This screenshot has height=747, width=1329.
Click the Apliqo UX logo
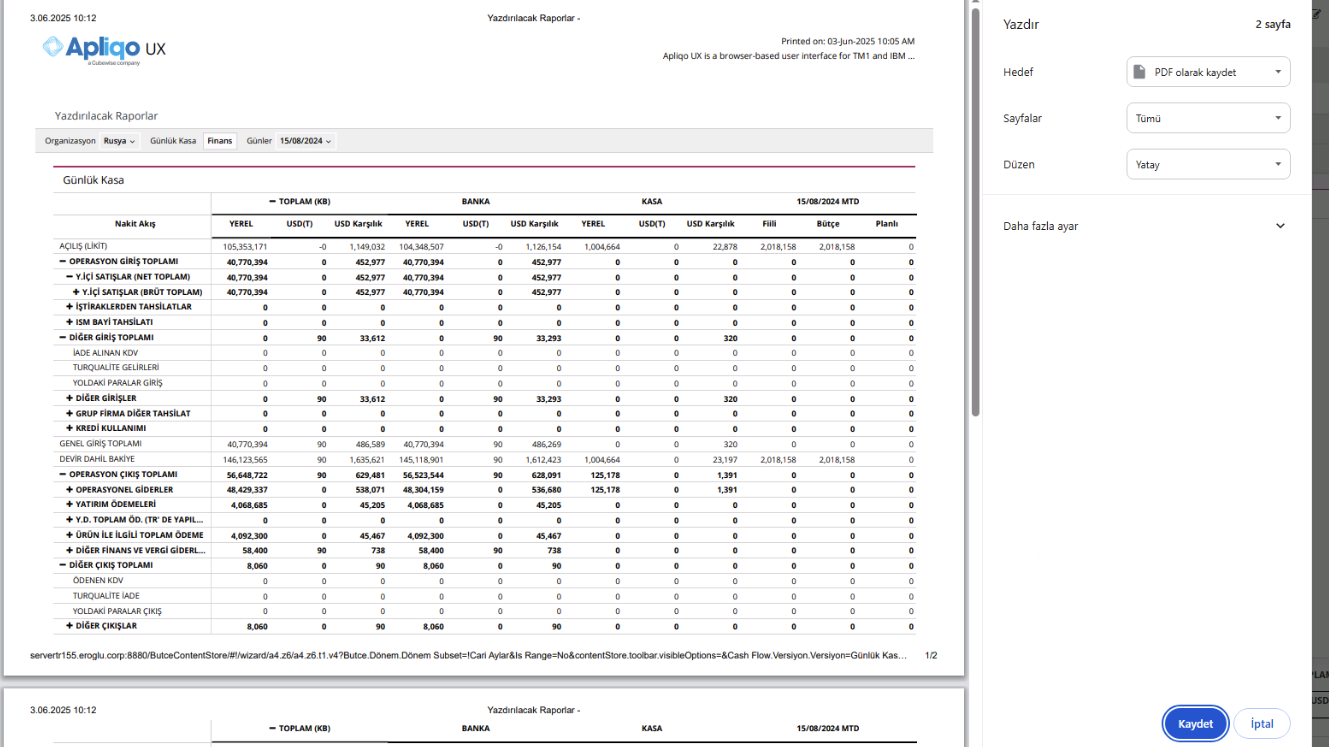[105, 49]
